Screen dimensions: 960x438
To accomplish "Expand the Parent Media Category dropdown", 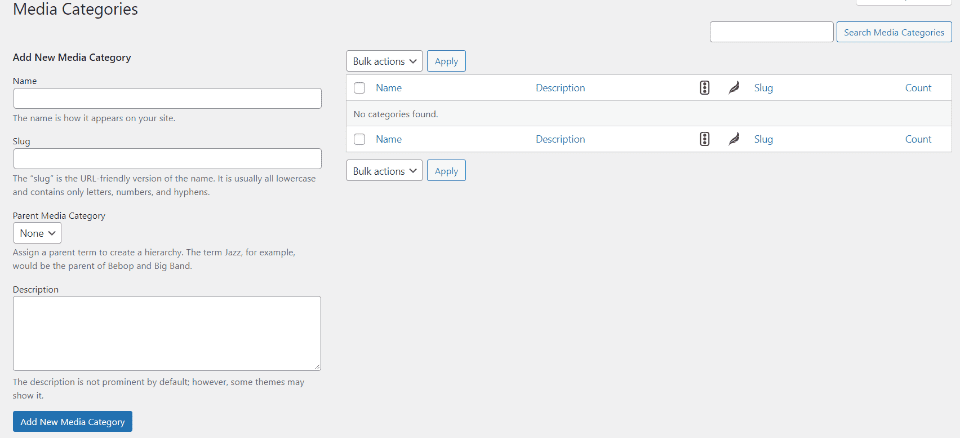I will tap(38, 233).
